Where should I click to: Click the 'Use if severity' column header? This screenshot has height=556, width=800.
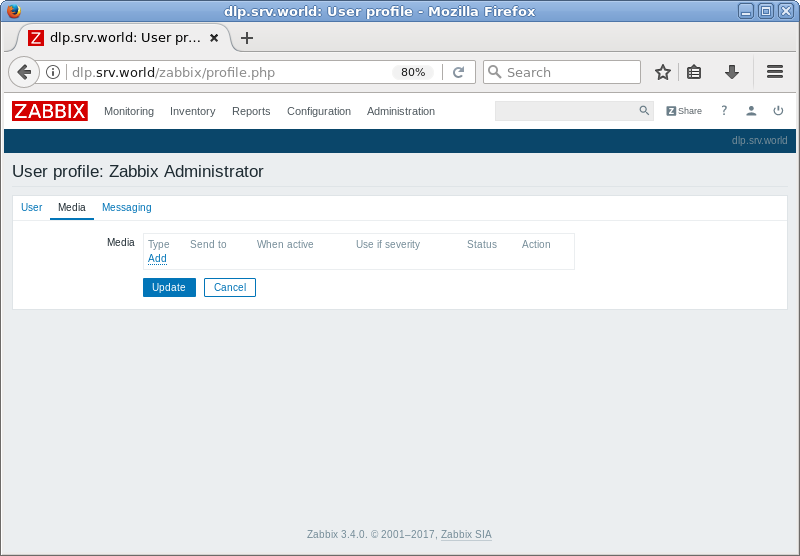(x=388, y=244)
